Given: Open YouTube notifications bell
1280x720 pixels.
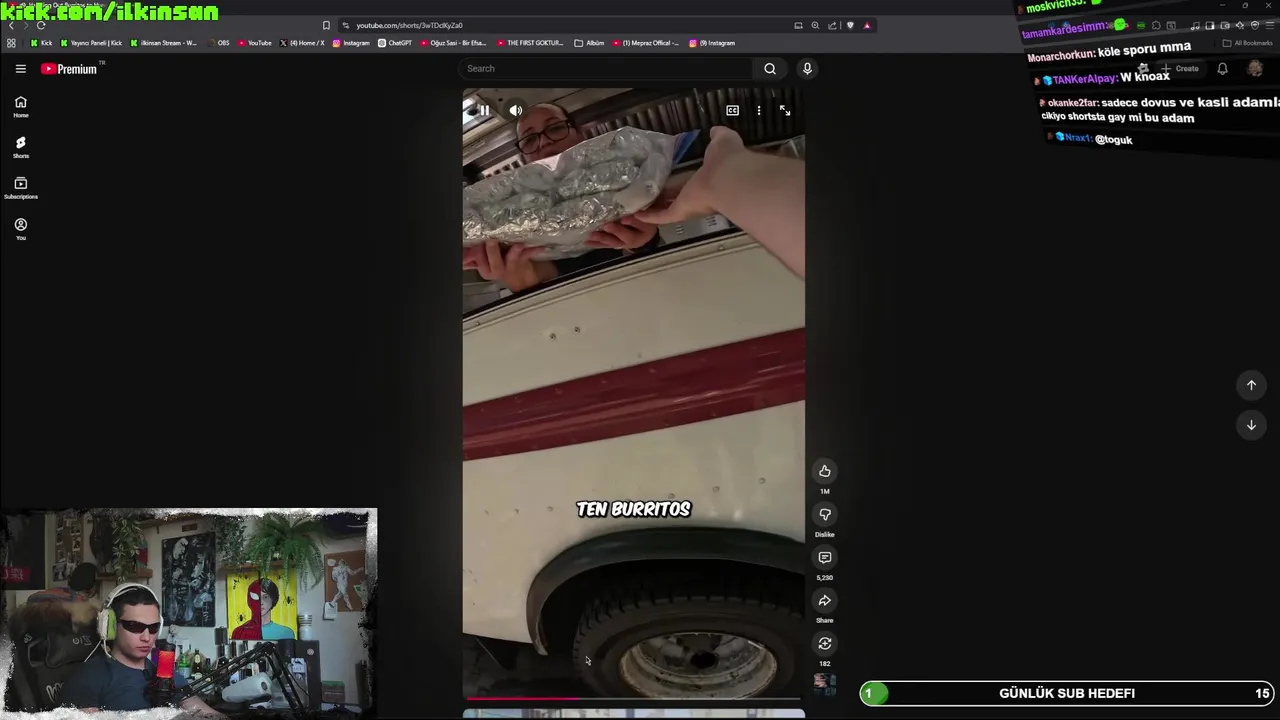Looking at the screenshot, I should pos(1222,69).
